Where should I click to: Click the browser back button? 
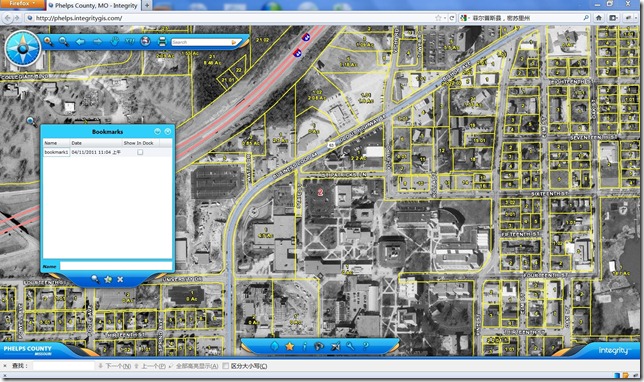pyautogui.click(x=7, y=18)
